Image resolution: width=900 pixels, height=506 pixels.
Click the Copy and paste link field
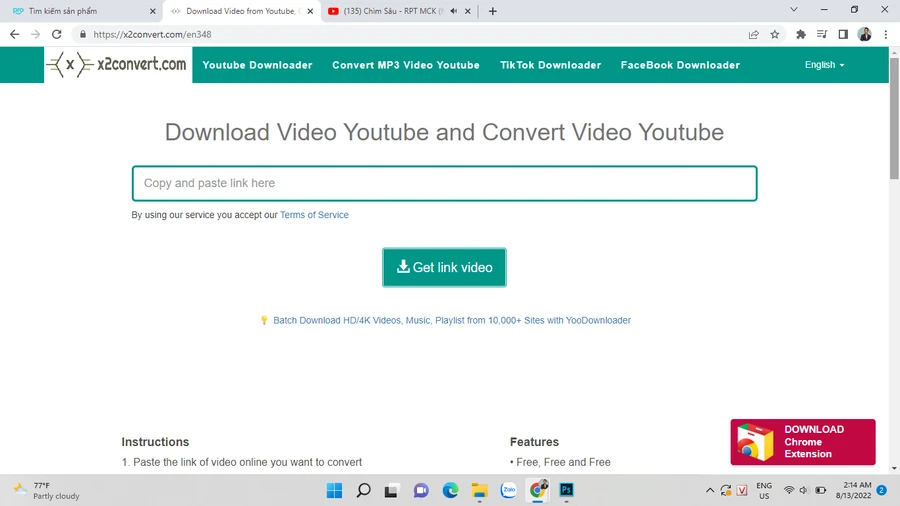(x=444, y=184)
